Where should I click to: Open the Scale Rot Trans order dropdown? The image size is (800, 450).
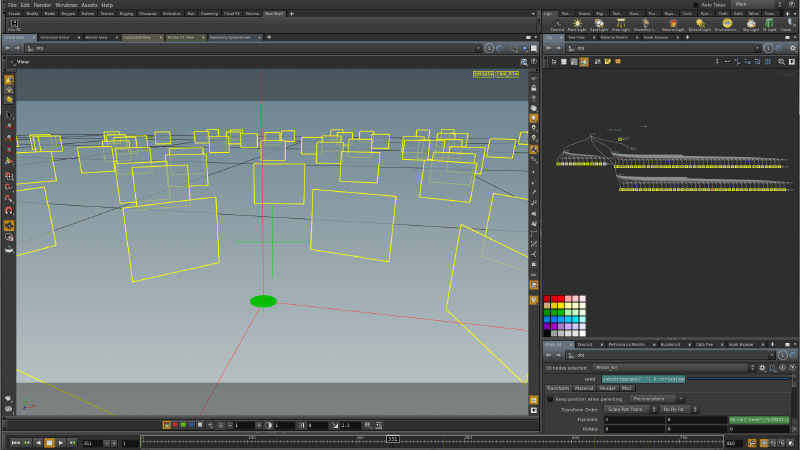coord(630,409)
